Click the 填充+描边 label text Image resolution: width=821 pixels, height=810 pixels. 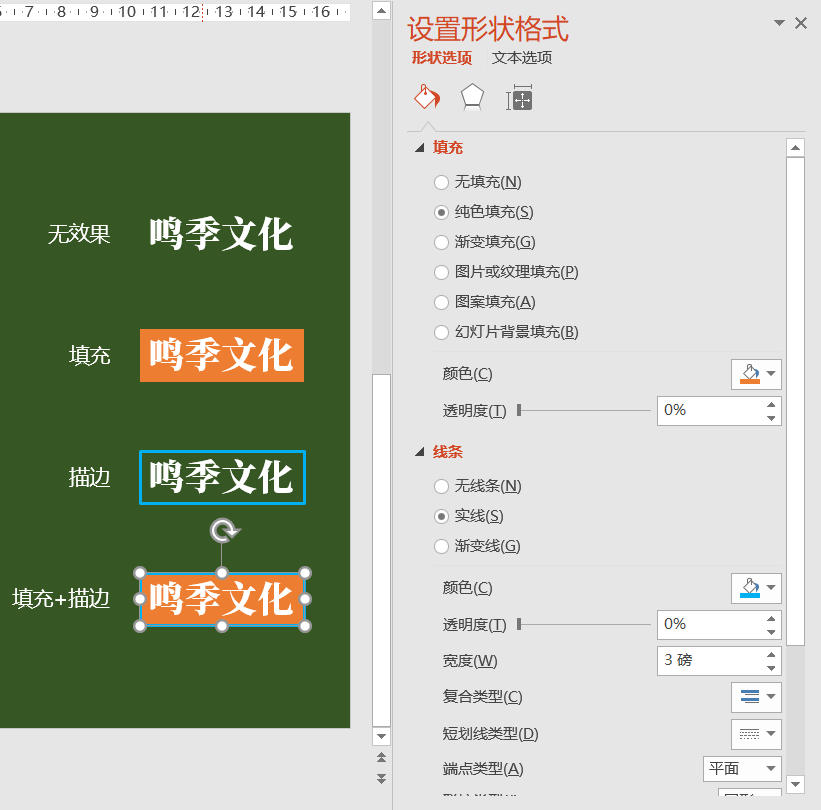(x=61, y=598)
